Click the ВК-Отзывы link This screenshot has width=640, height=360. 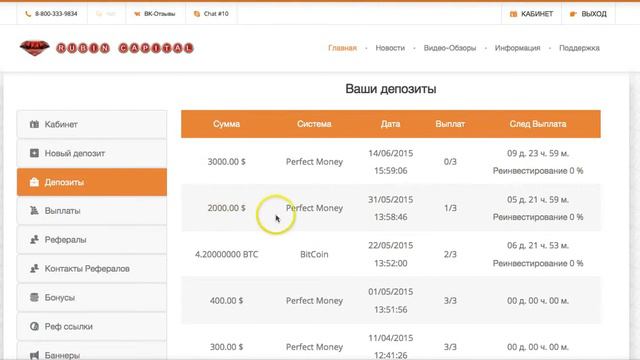pyautogui.click(x=160, y=14)
